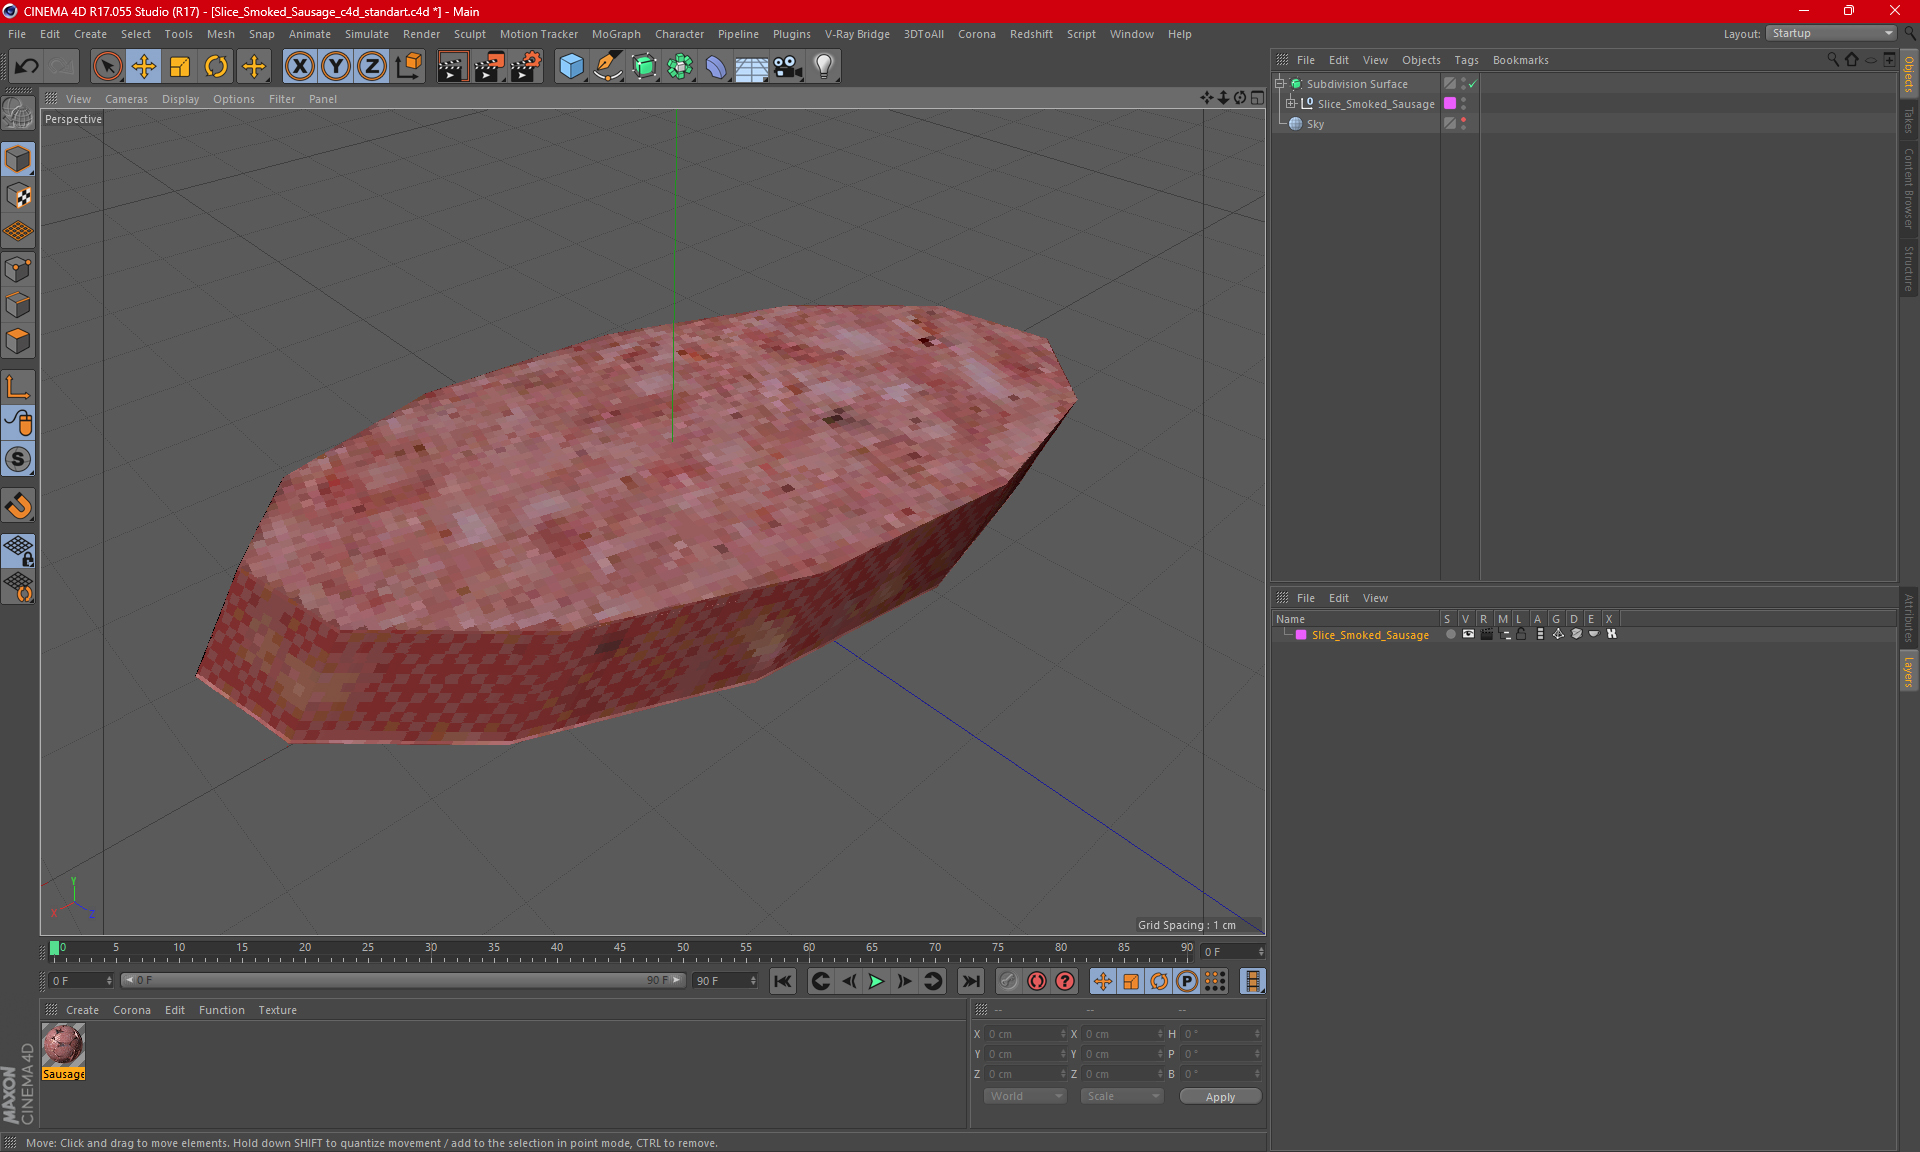Add Floor environment object icon
1920x1152 pixels.
752,67
